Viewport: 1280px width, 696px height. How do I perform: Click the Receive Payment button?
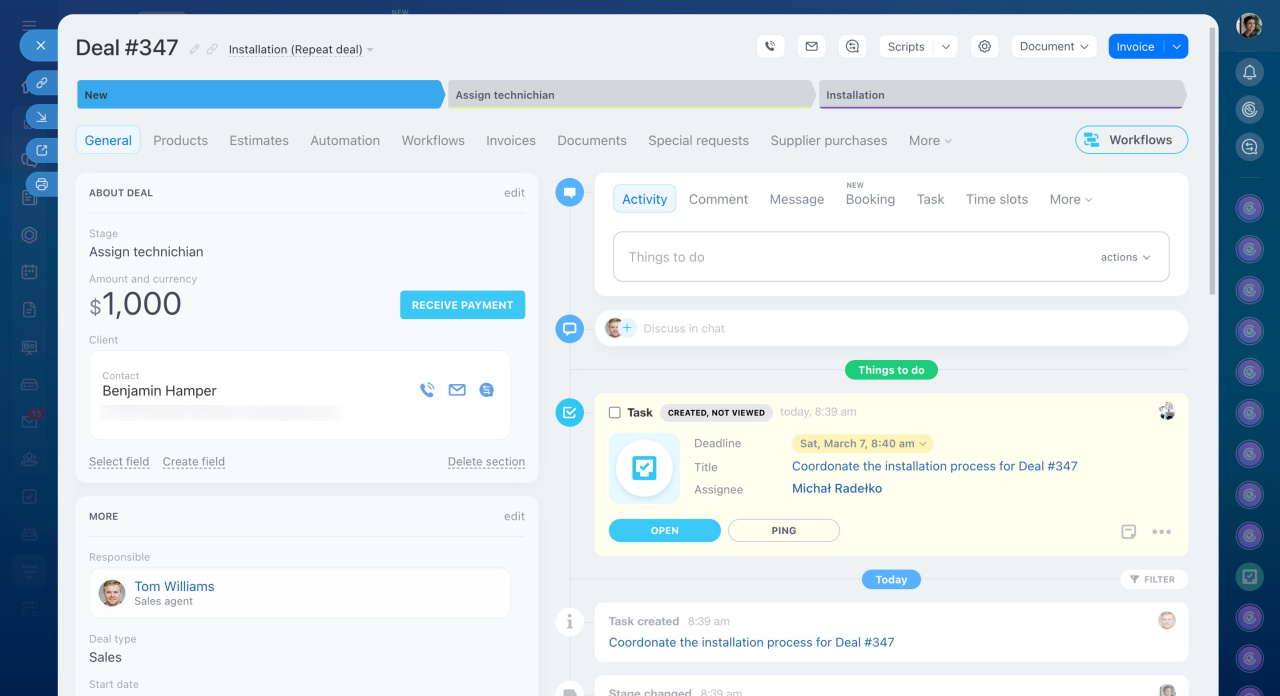point(462,305)
